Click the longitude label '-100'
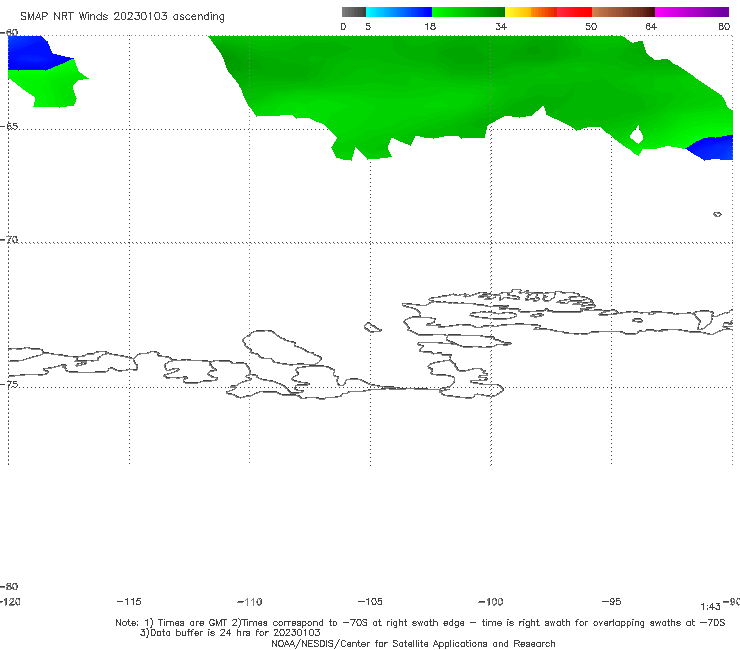Screen dimensions: 740x650 coord(491,601)
